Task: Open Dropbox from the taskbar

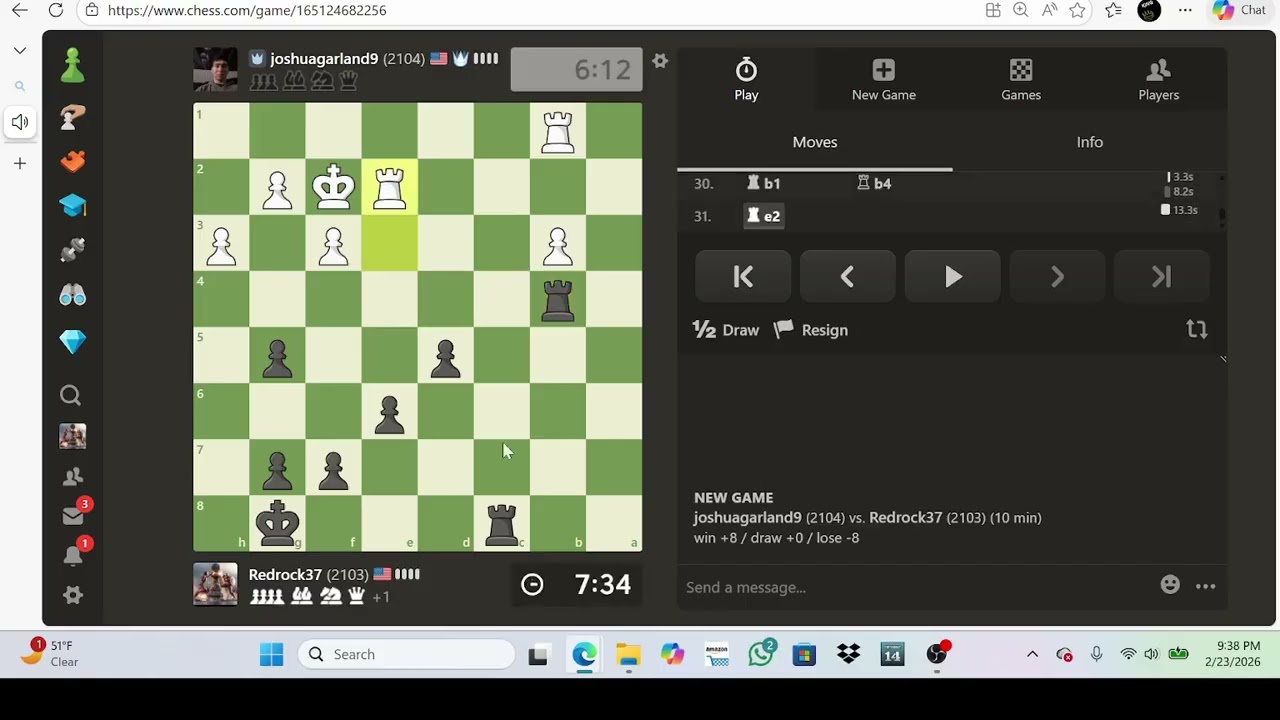Action: tap(849, 655)
